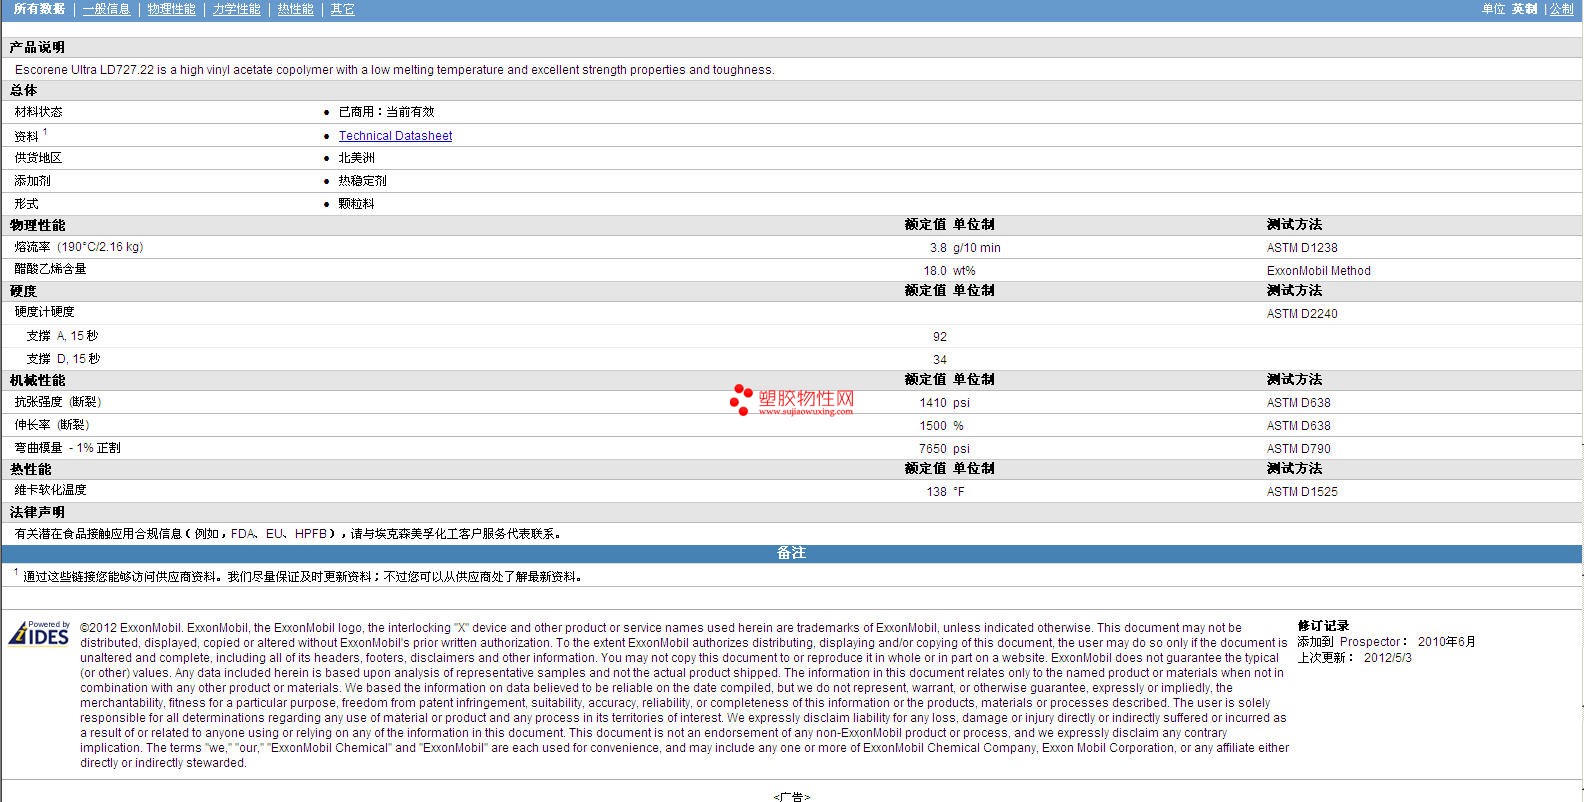Click the Shore A hardness value 92
1584x802 pixels.
pyautogui.click(x=939, y=337)
